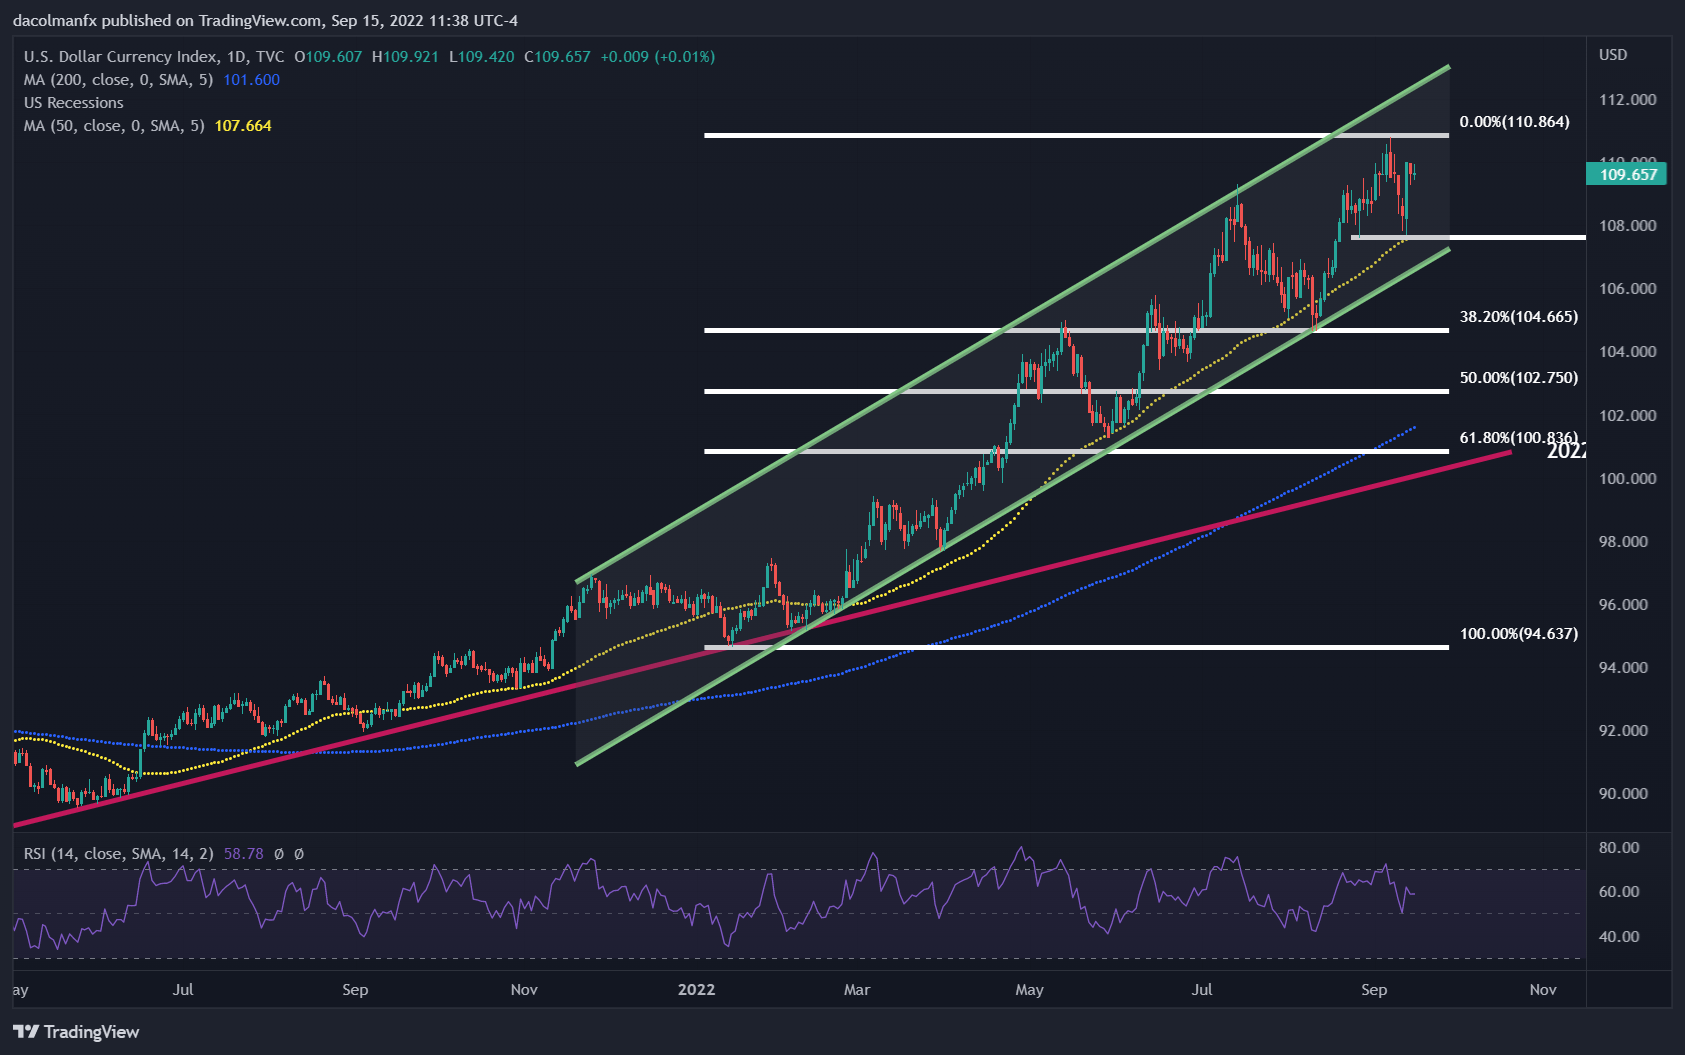
Task: Click the May time axis label
Action: click(1029, 990)
